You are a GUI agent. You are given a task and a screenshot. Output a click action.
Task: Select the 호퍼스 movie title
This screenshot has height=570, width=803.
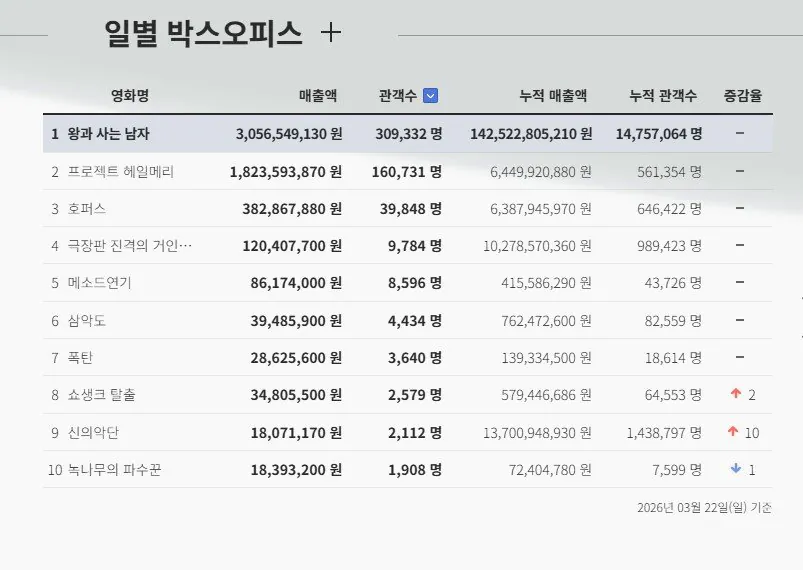tap(86, 209)
